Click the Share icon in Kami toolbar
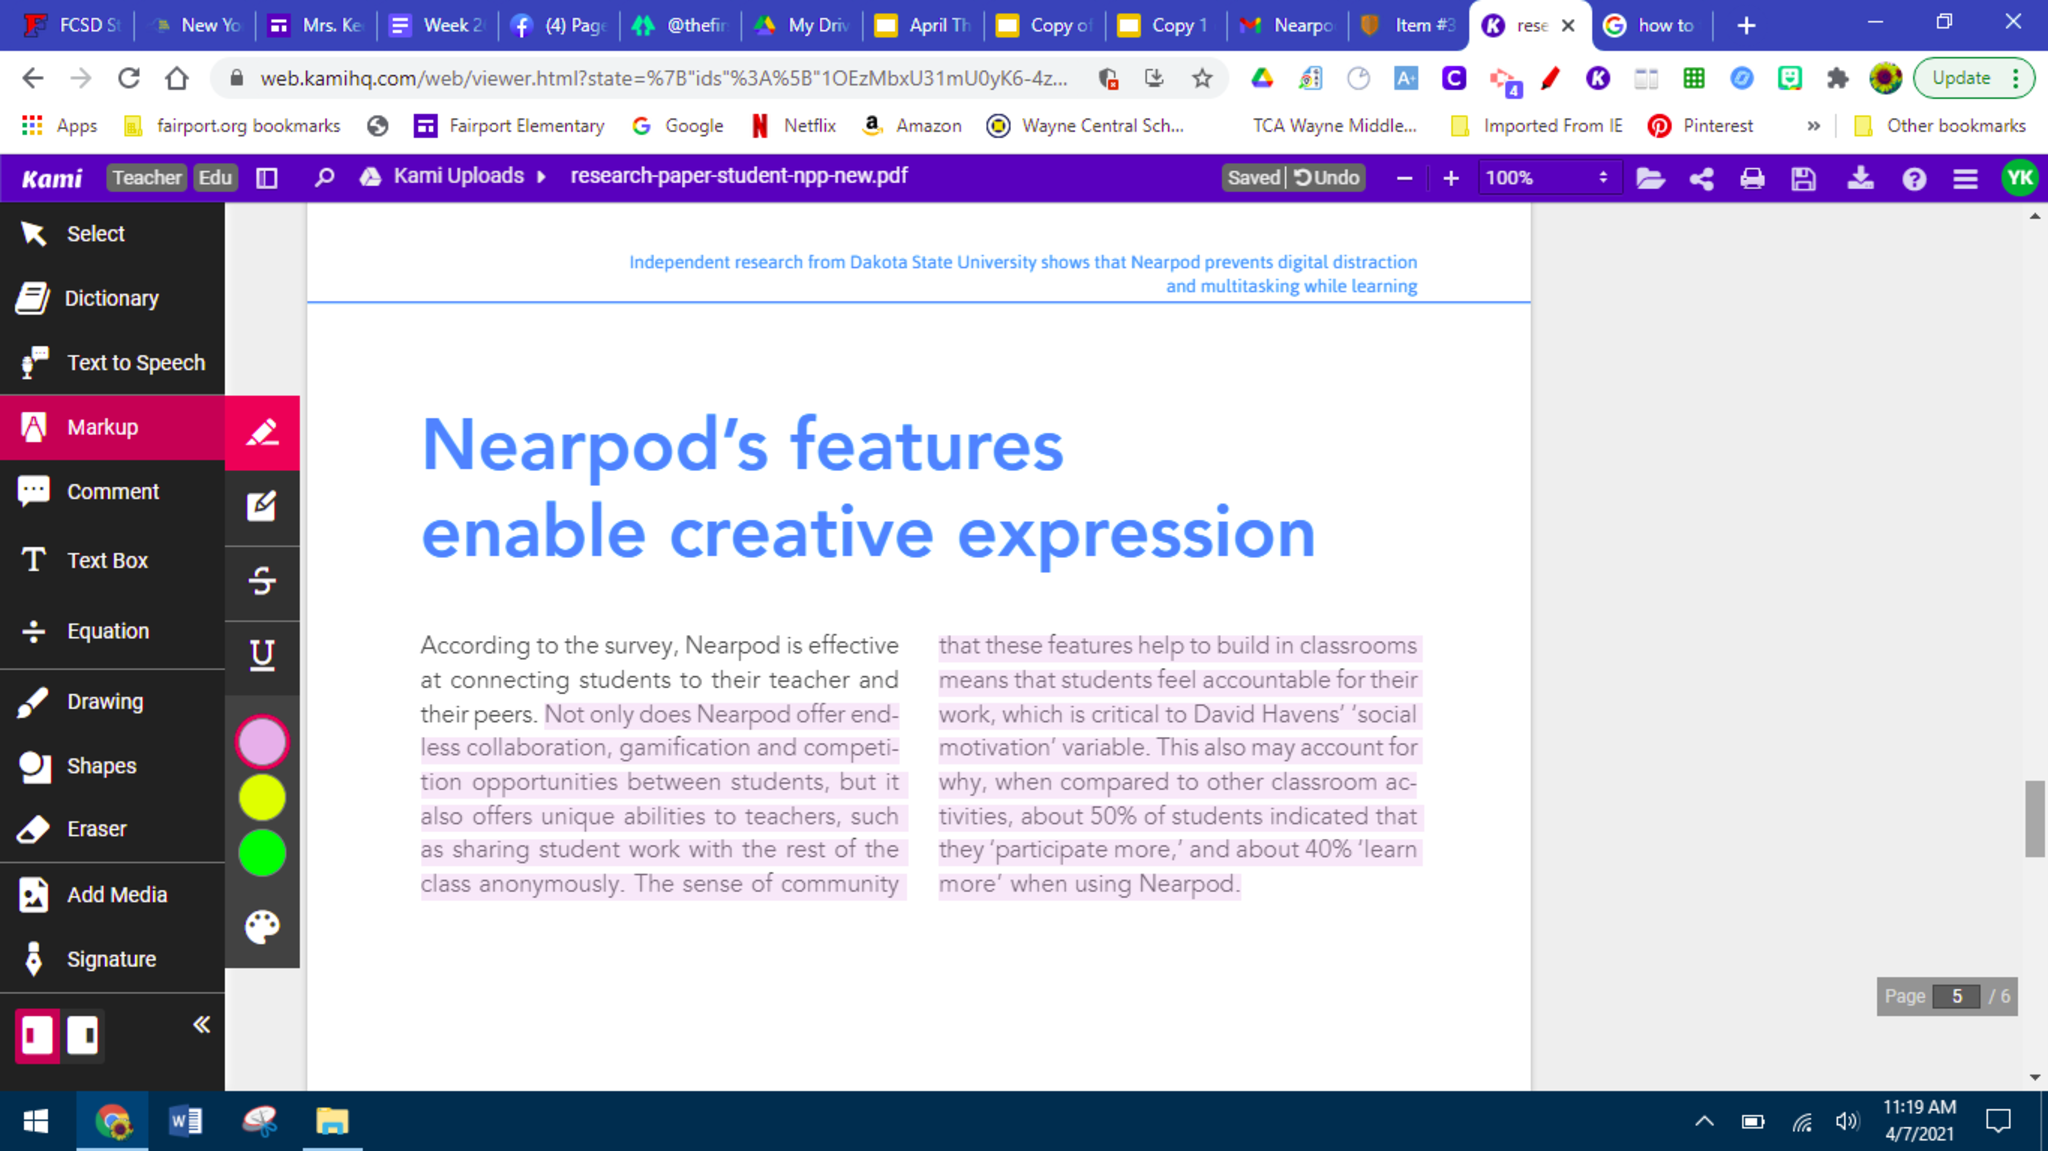The width and height of the screenshot is (2048, 1151). tap(1701, 178)
